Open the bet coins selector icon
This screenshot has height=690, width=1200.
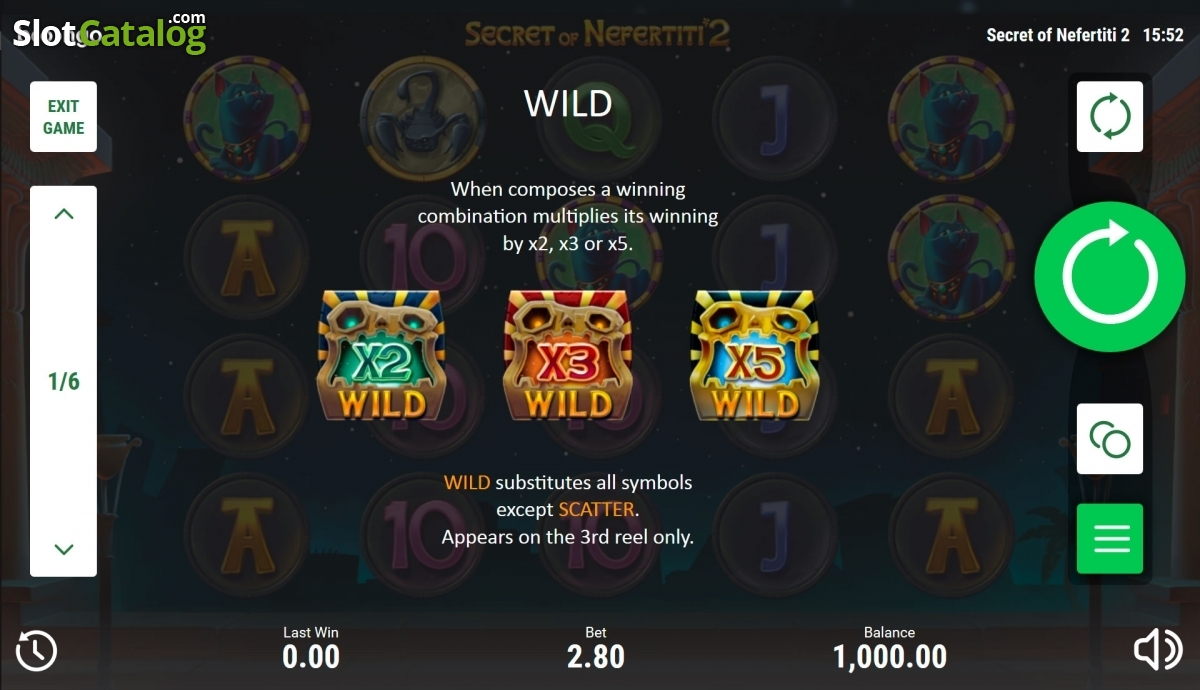coord(1110,439)
